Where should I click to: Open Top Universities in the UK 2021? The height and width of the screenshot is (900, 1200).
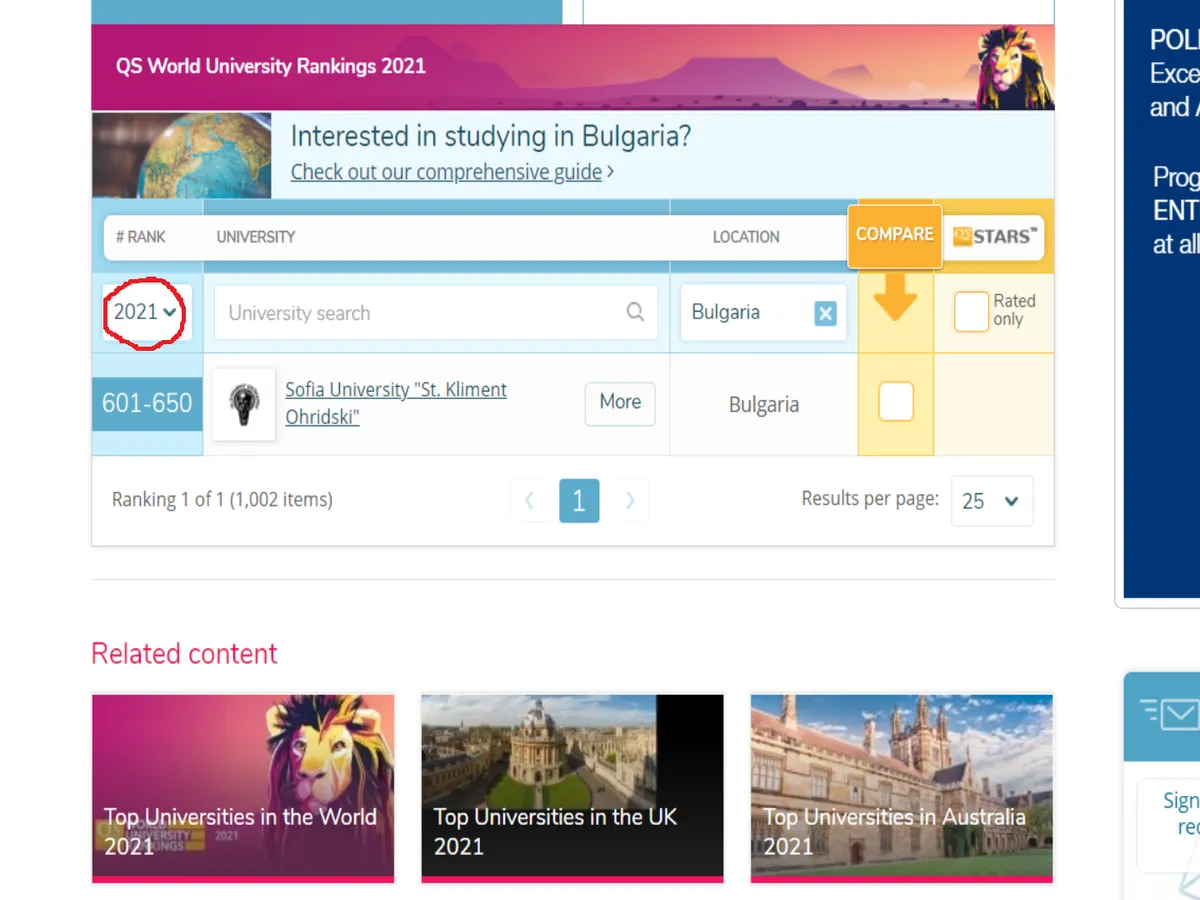[572, 788]
